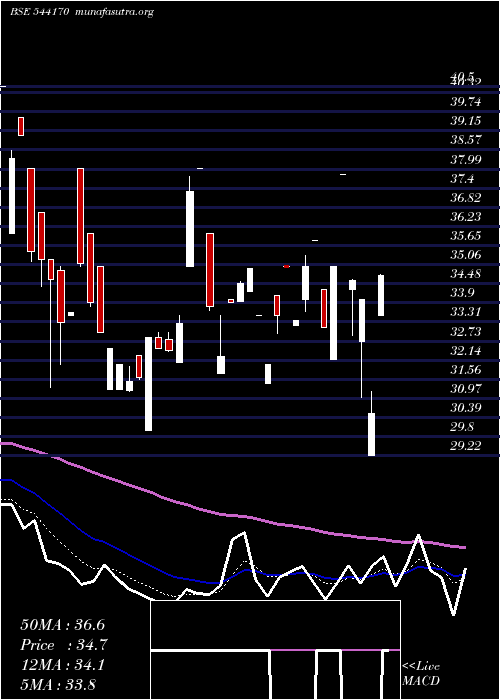Click the 35.65 price axis label
This screenshot has height=700, width=500.
(x=466, y=236)
